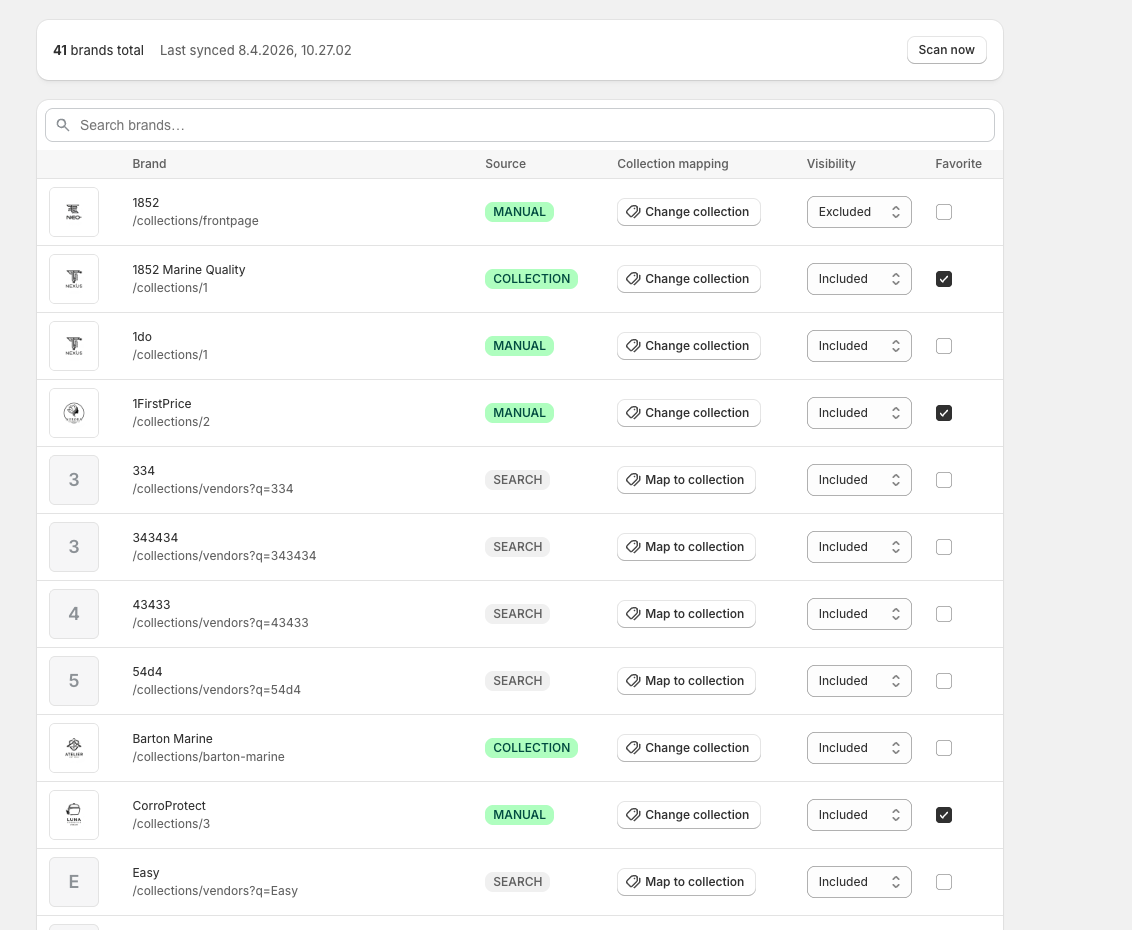Open the Excluded visibility dropdown for 1852
1132x930 pixels.
859,212
